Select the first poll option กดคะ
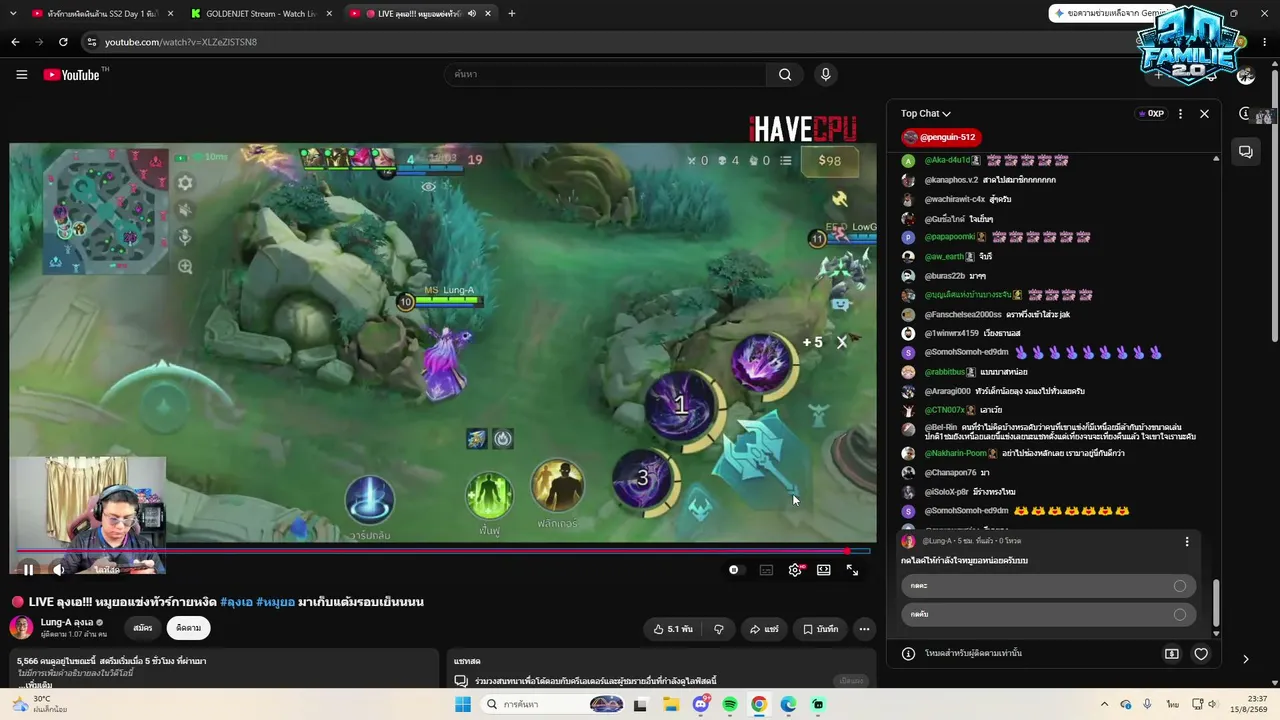This screenshot has height=720, width=1280. point(1047,586)
